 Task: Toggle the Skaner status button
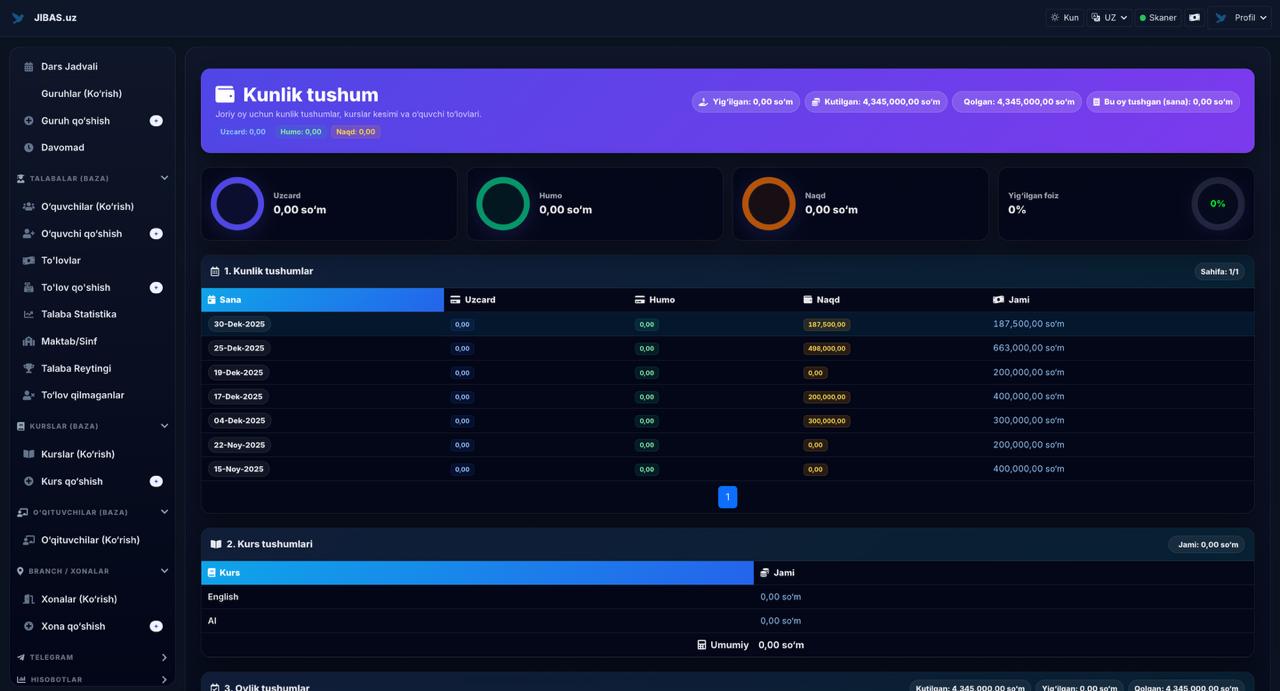(x=1158, y=18)
